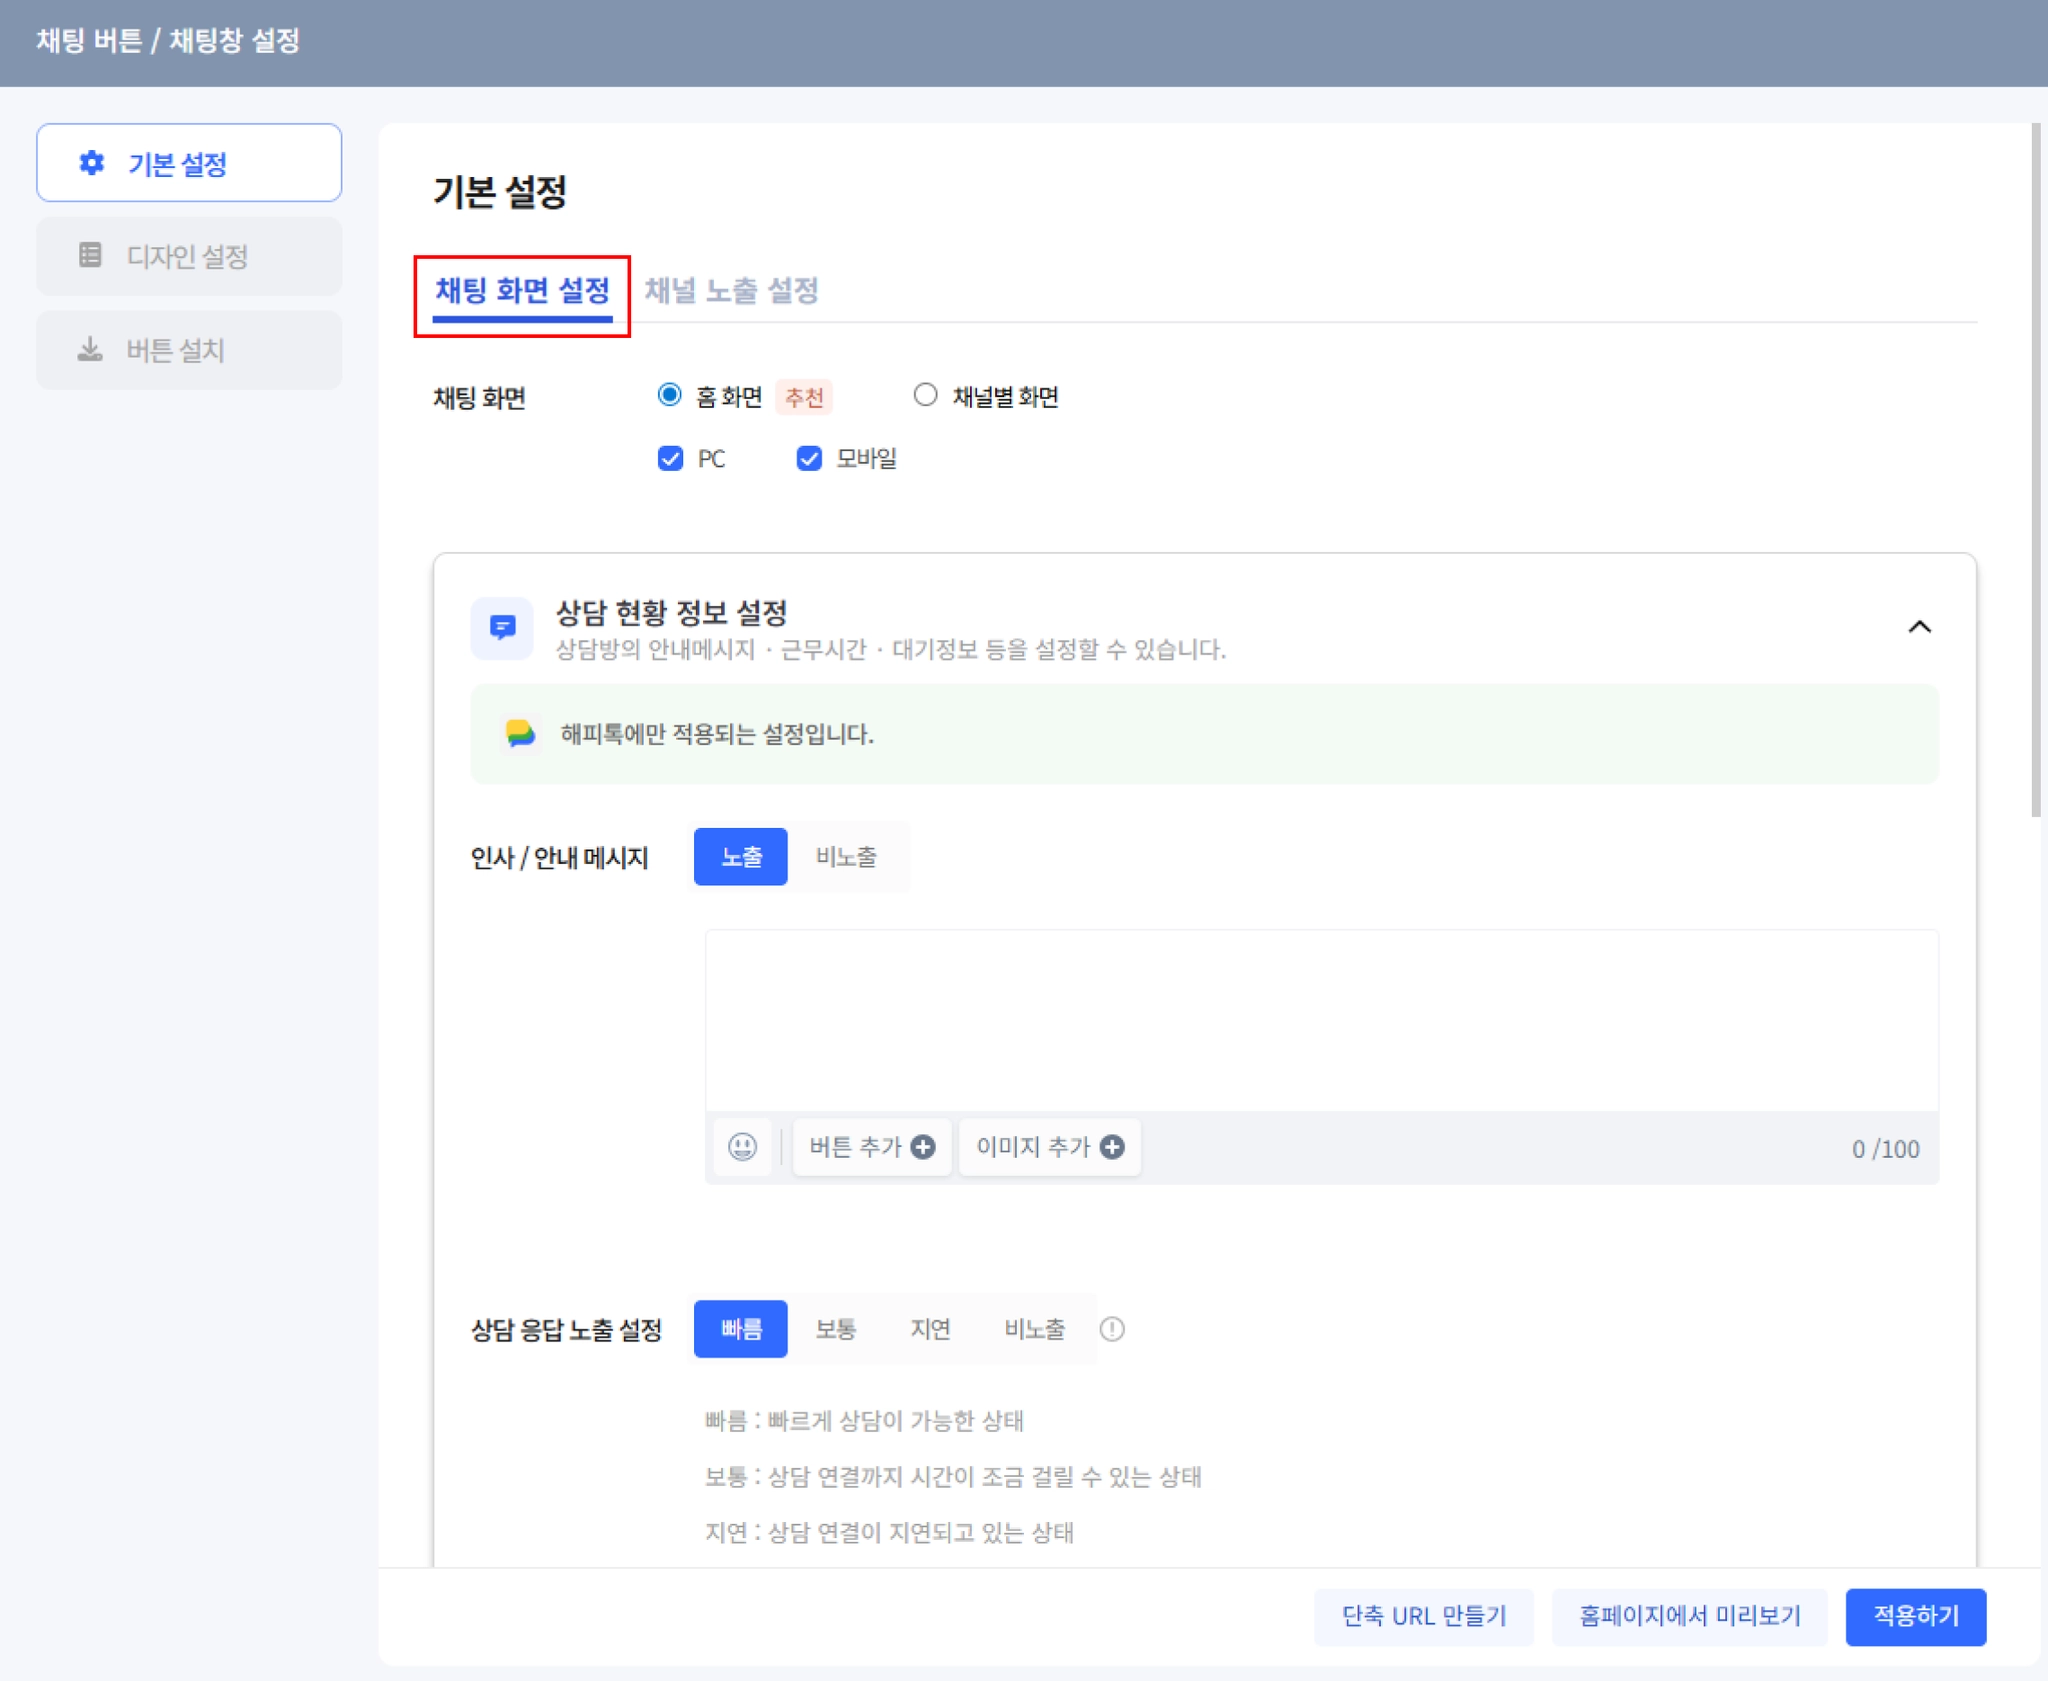Choose 보통 for 상담 응답 노출 설정
This screenshot has height=1681, width=2048.
click(x=835, y=1329)
